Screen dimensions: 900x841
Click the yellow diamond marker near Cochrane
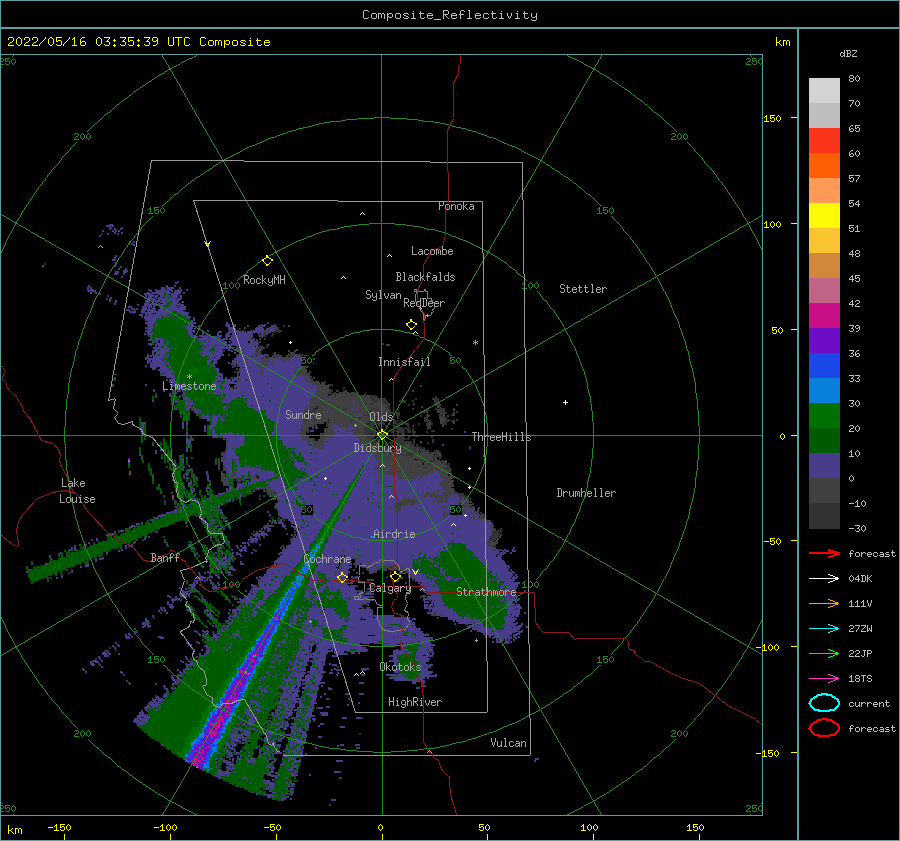point(342,577)
